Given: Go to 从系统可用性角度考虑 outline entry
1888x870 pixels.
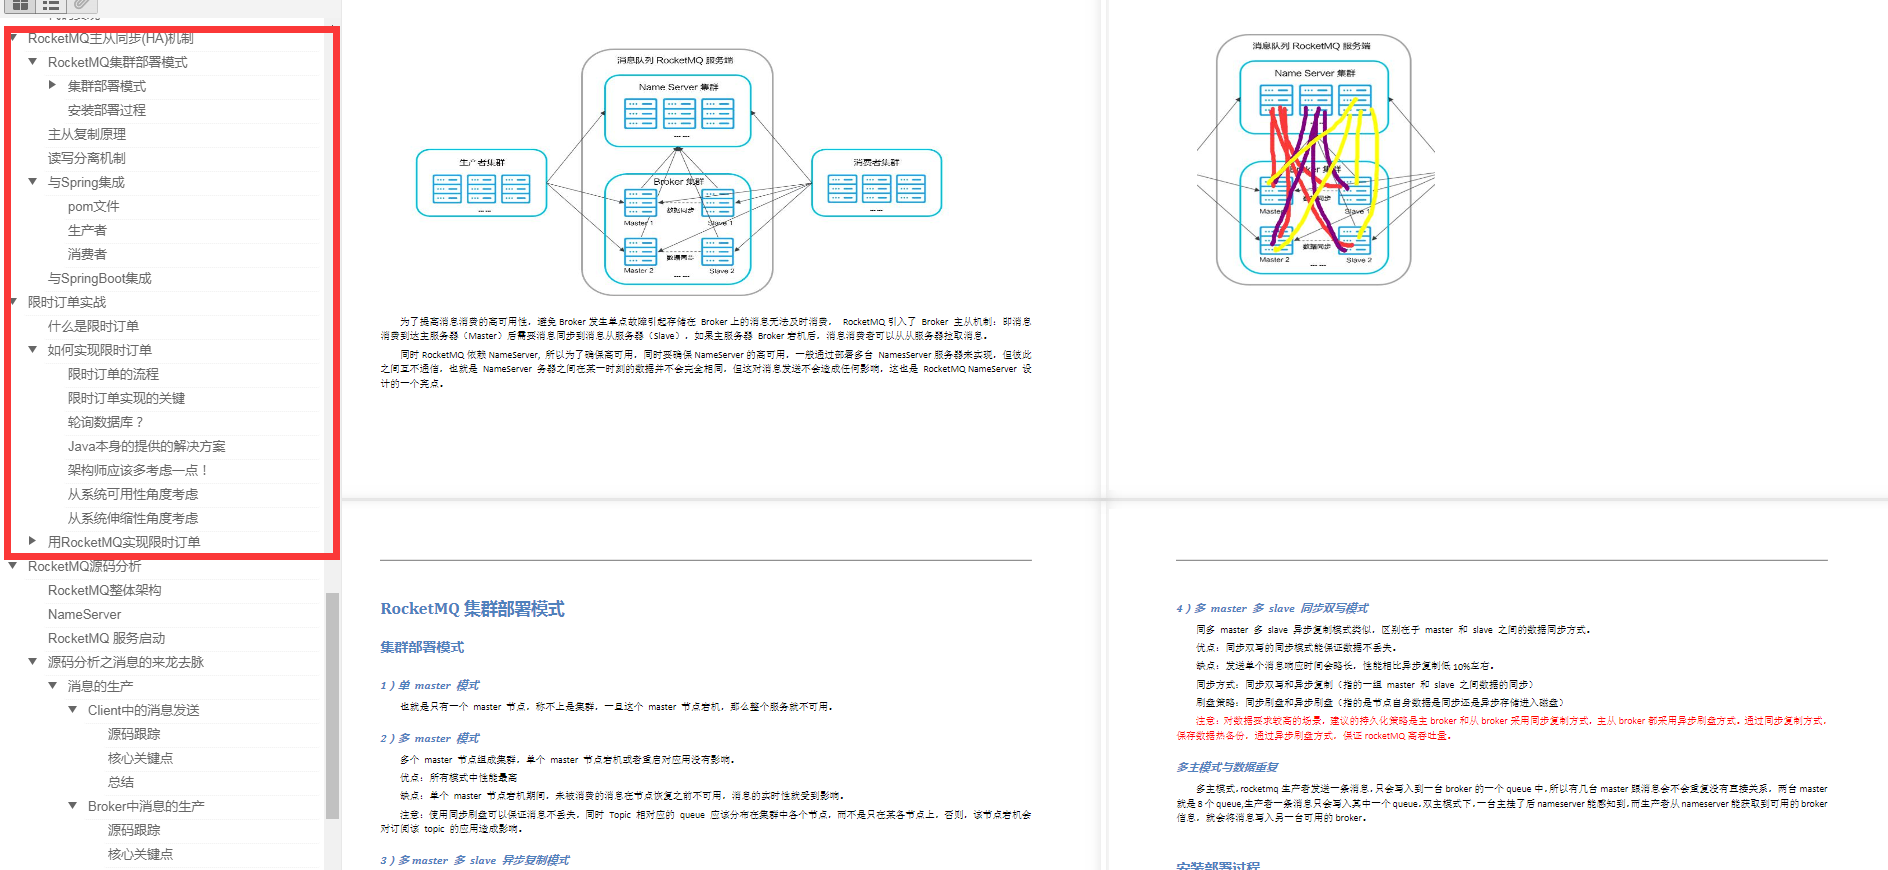Looking at the screenshot, I should [133, 494].
